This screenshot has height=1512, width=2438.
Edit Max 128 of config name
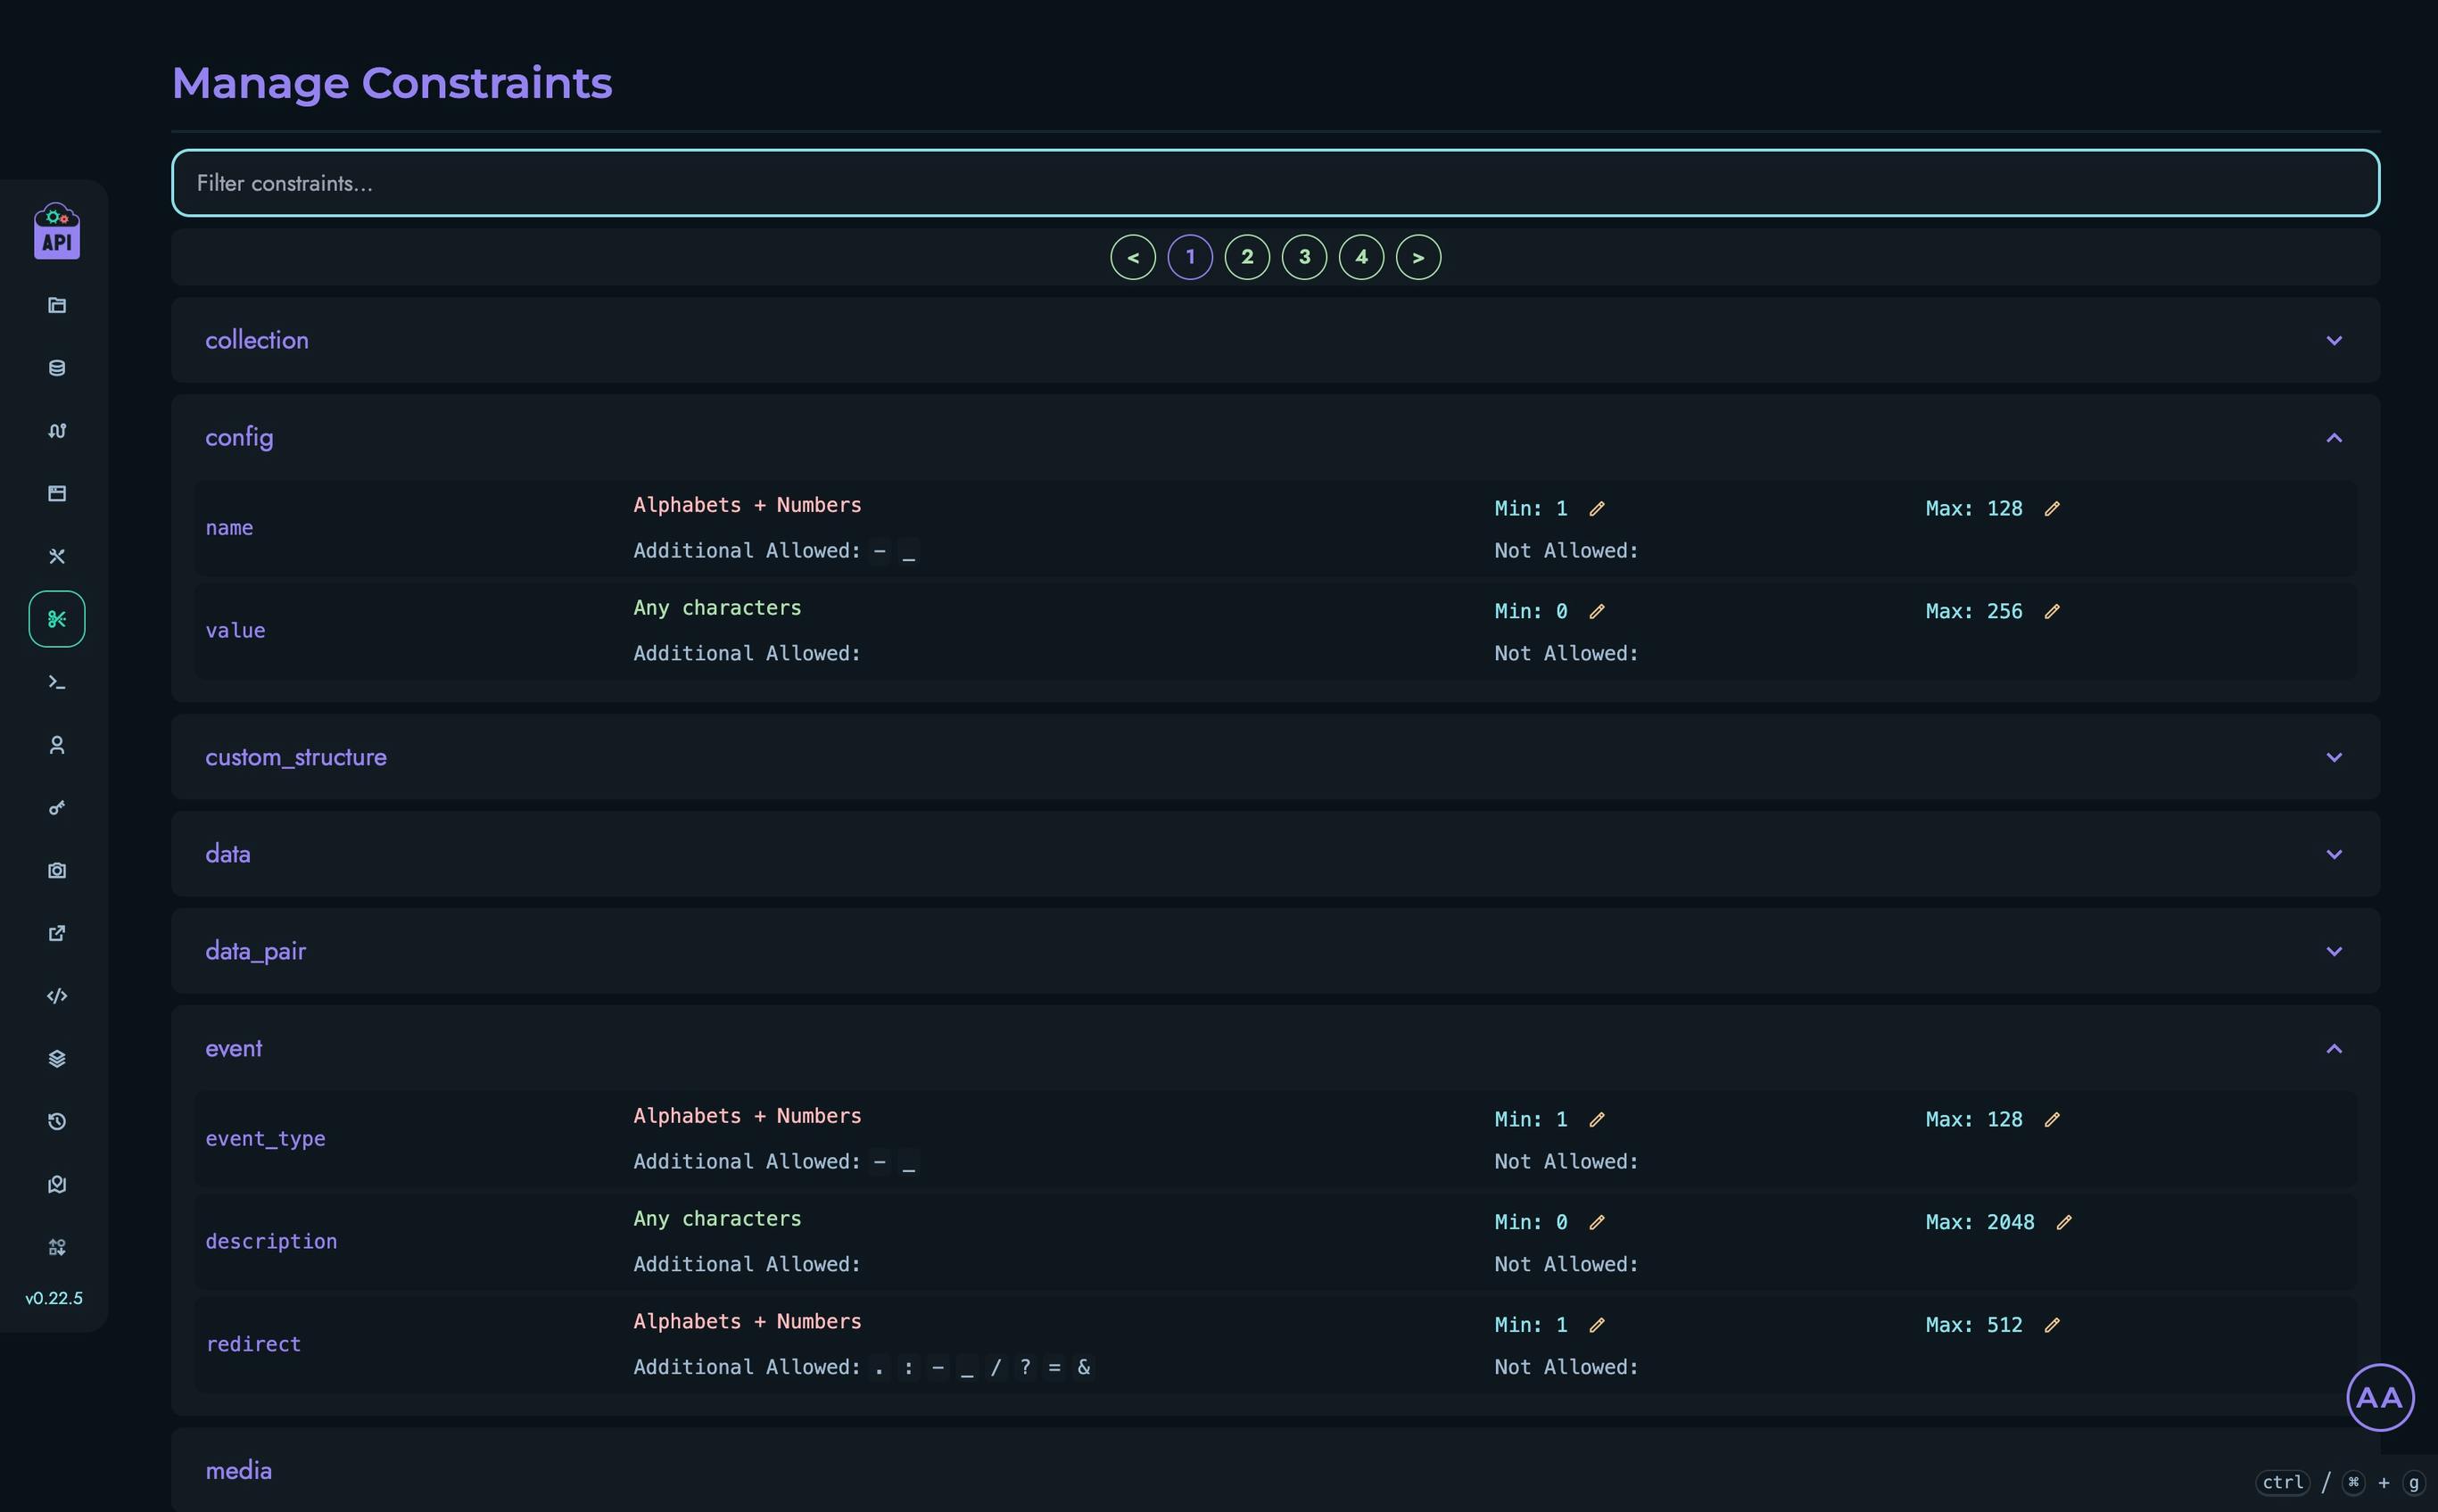click(2052, 509)
